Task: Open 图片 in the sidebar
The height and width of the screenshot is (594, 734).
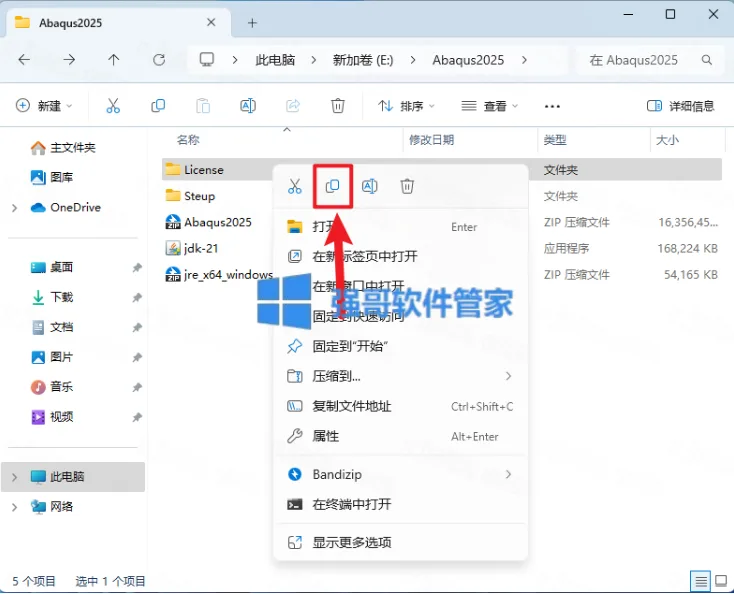Action: [x=52, y=357]
